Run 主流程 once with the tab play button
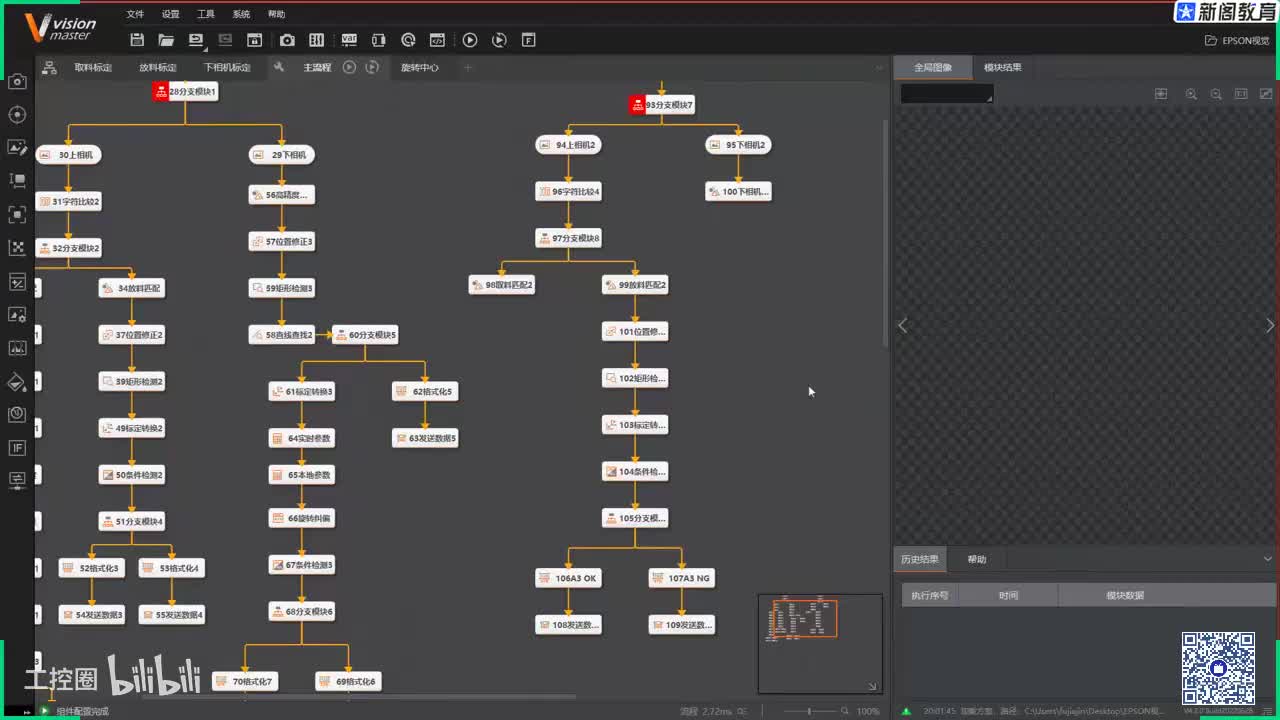The height and width of the screenshot is (720, 1280). point(349,67)
